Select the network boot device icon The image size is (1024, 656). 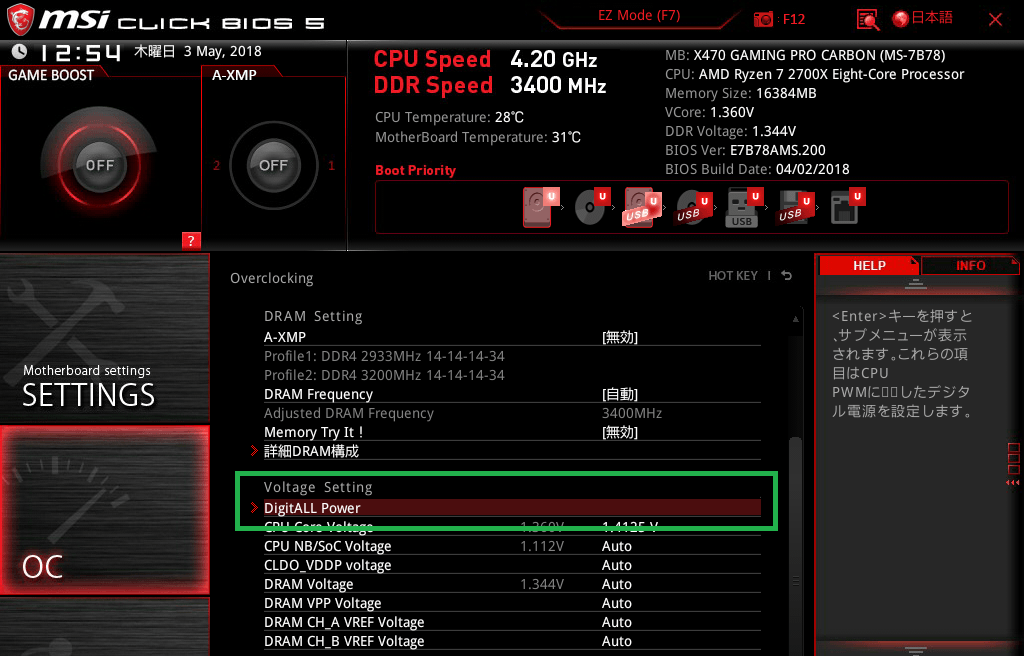(x=848, y=207)
